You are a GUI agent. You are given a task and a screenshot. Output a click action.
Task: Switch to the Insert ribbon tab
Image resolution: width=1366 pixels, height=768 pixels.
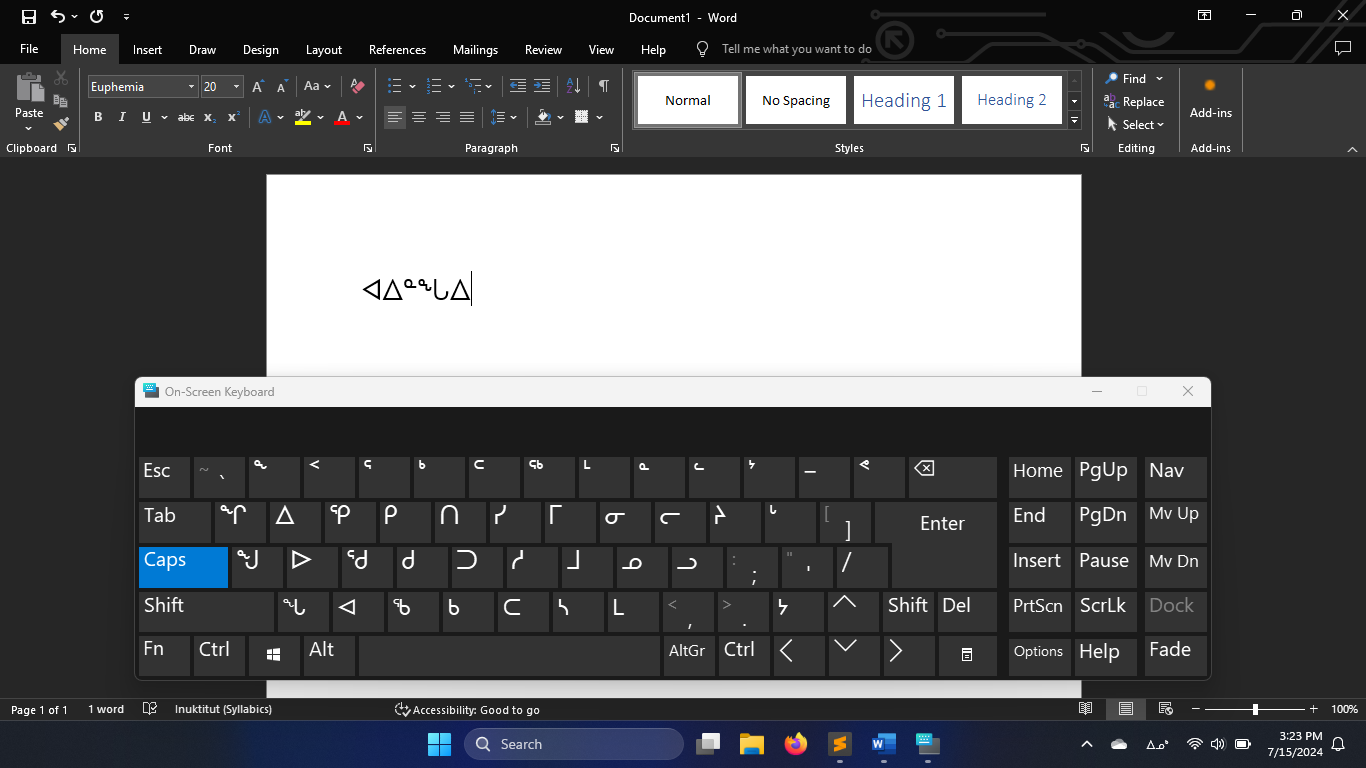click(x=147, y=49)
